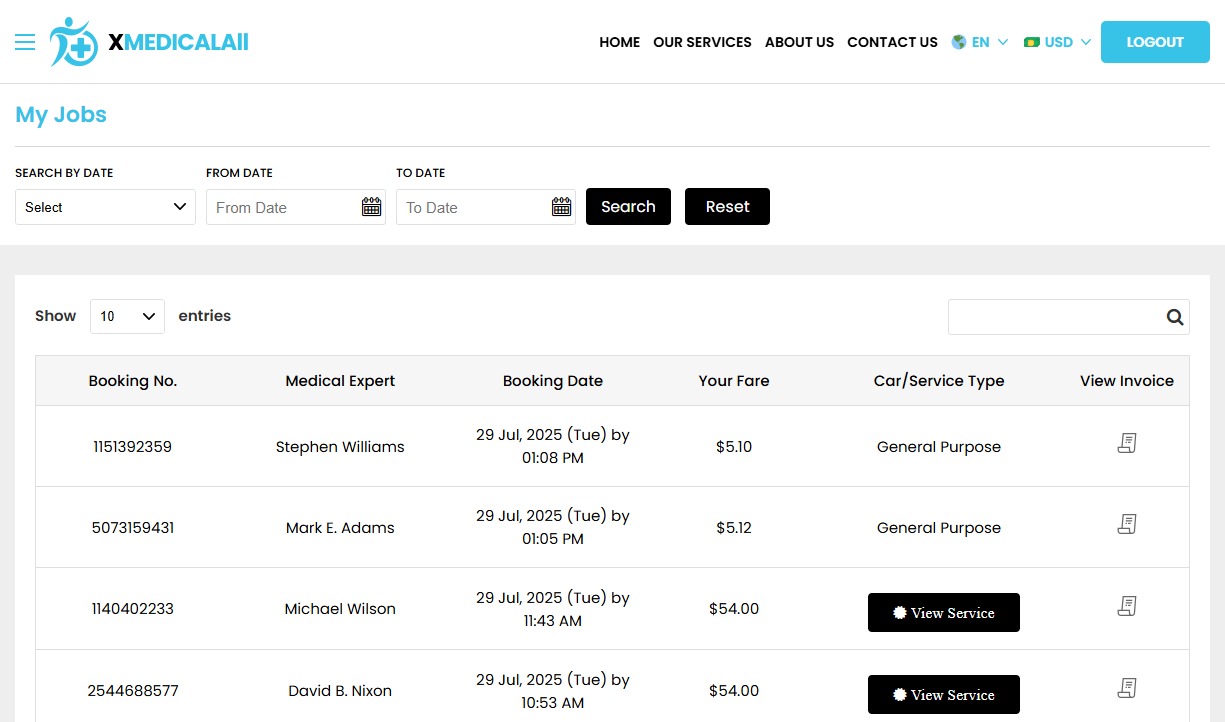The image size is (1225, 722).
Task: Click the XMedicalAll logo
Action: tap(150, 42)
